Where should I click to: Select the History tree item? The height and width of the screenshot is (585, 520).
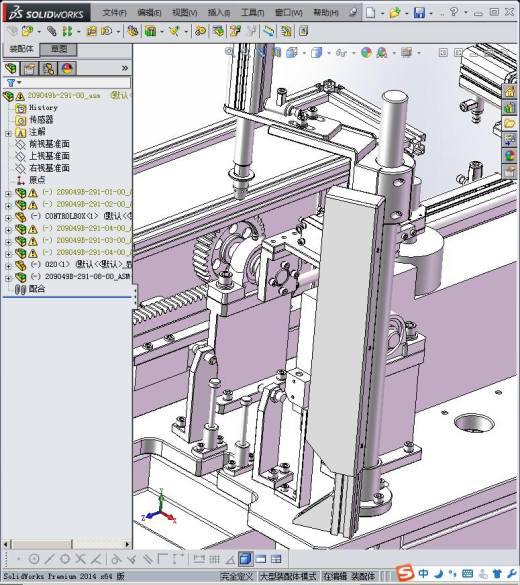[43, 108]
